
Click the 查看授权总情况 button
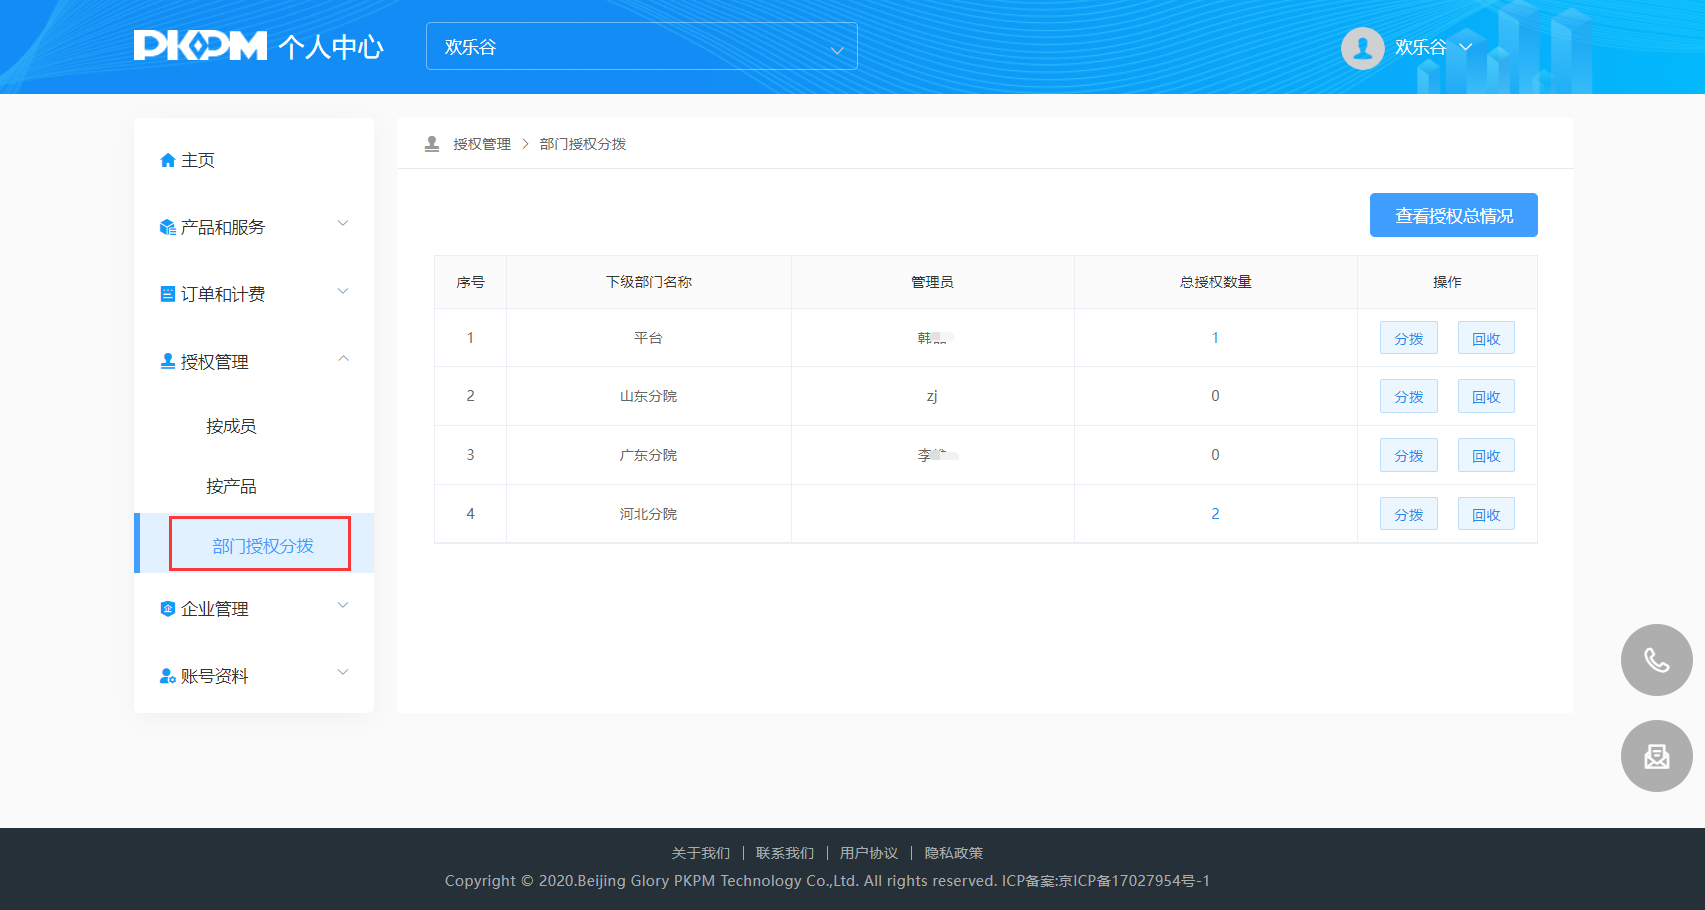1453,216
